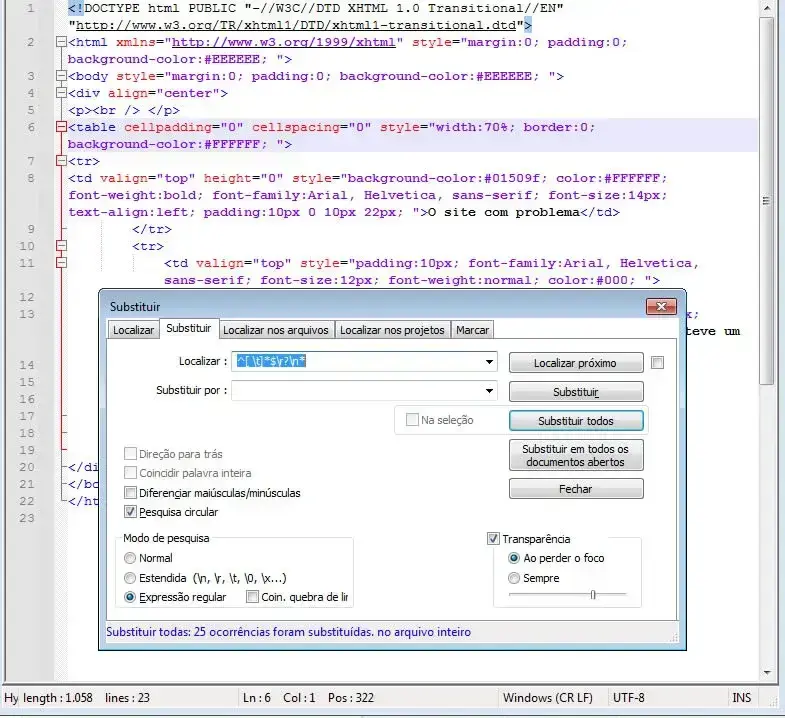Screen dimensions: 785x718
Task: Click the fold marker beside the table tag on line 6
Action: [61, 127]
